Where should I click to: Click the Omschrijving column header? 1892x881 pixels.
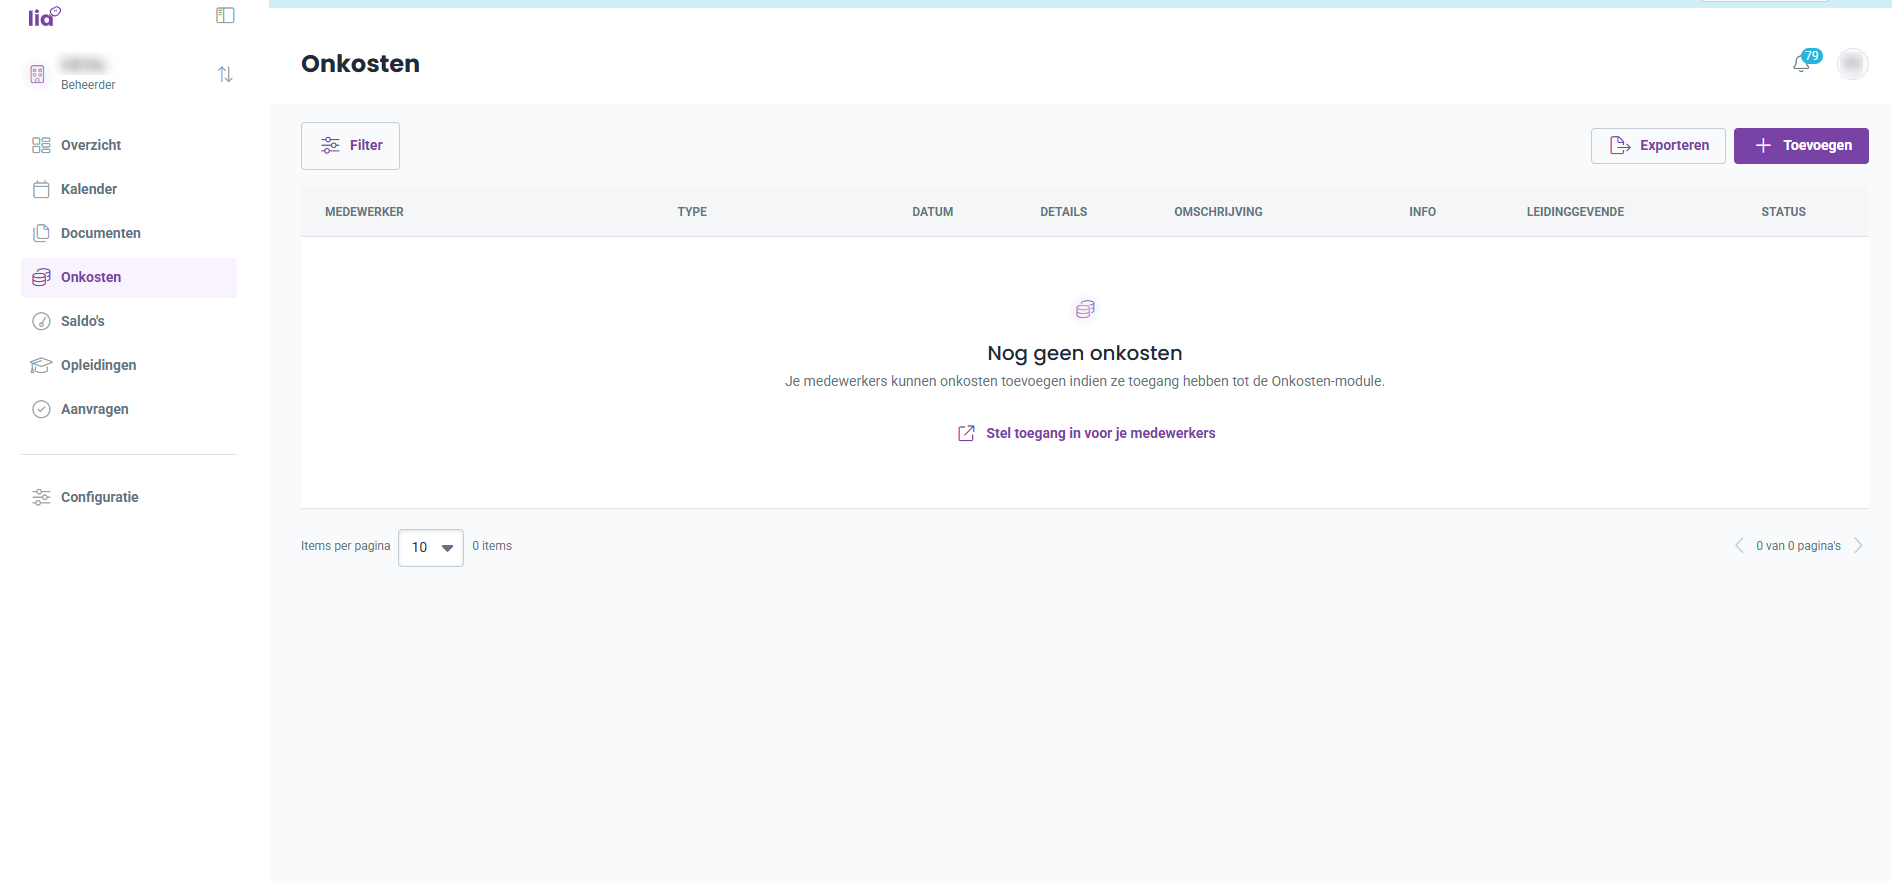pos(1218,212)
